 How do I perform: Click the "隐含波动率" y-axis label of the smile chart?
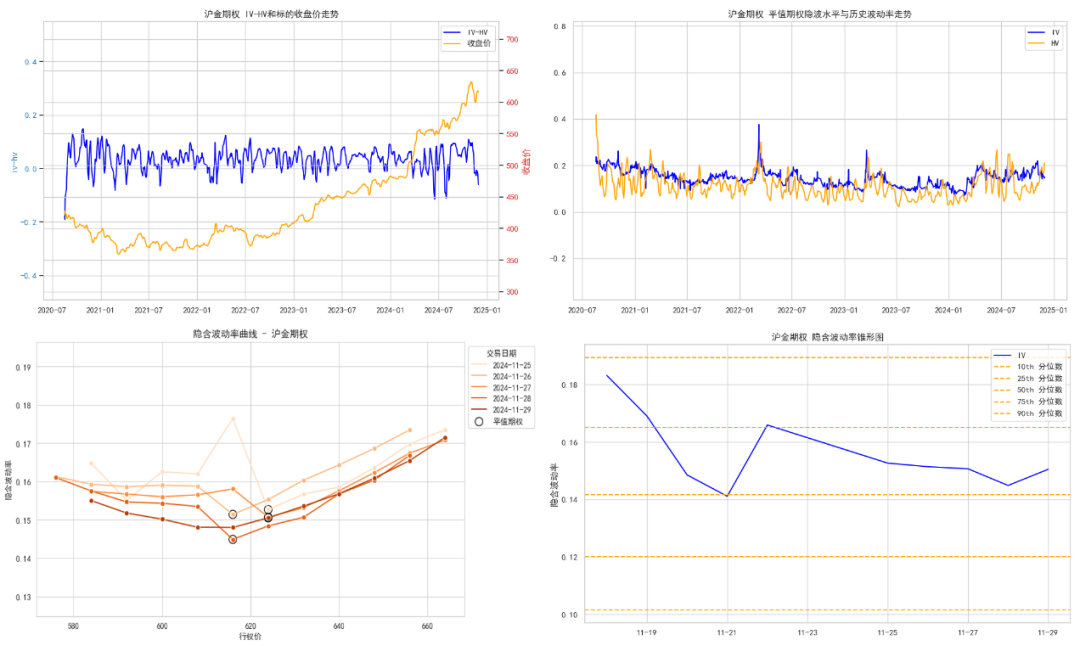pos(9,479)
